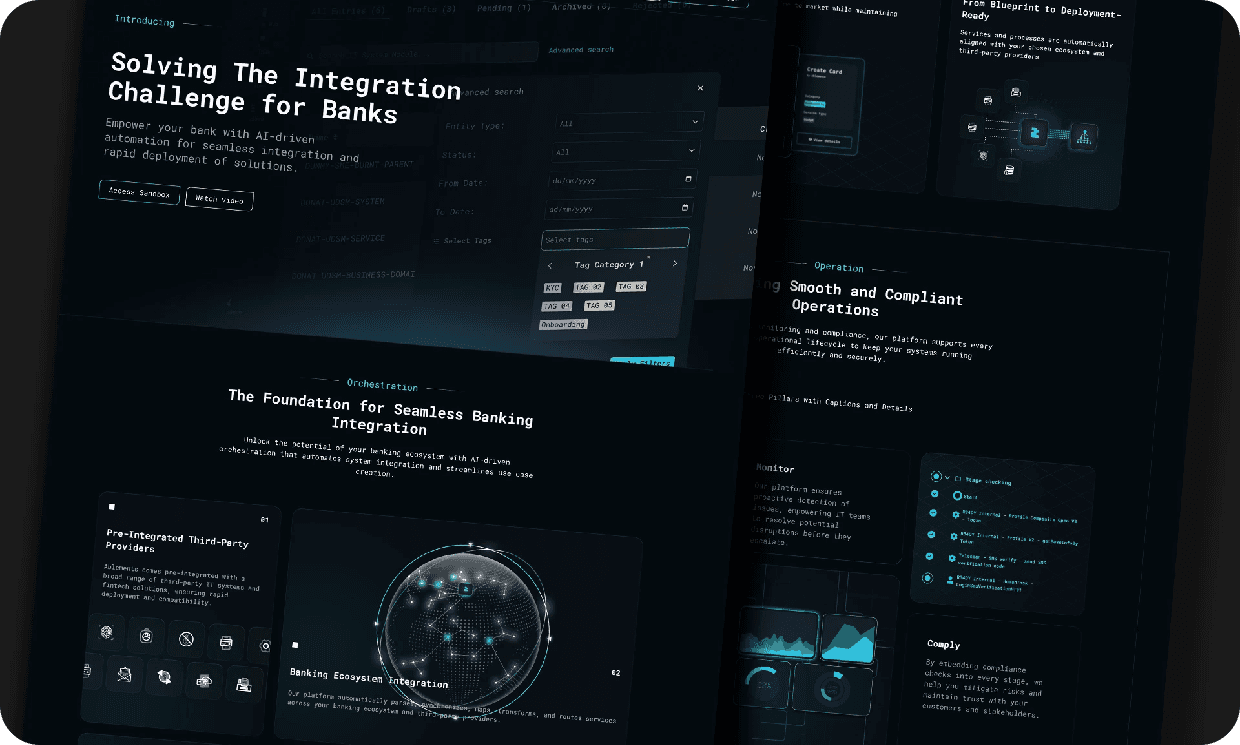Click the payment card provider icon
The width and height of the screenshot is (1240, 745).
coord(203,682)
